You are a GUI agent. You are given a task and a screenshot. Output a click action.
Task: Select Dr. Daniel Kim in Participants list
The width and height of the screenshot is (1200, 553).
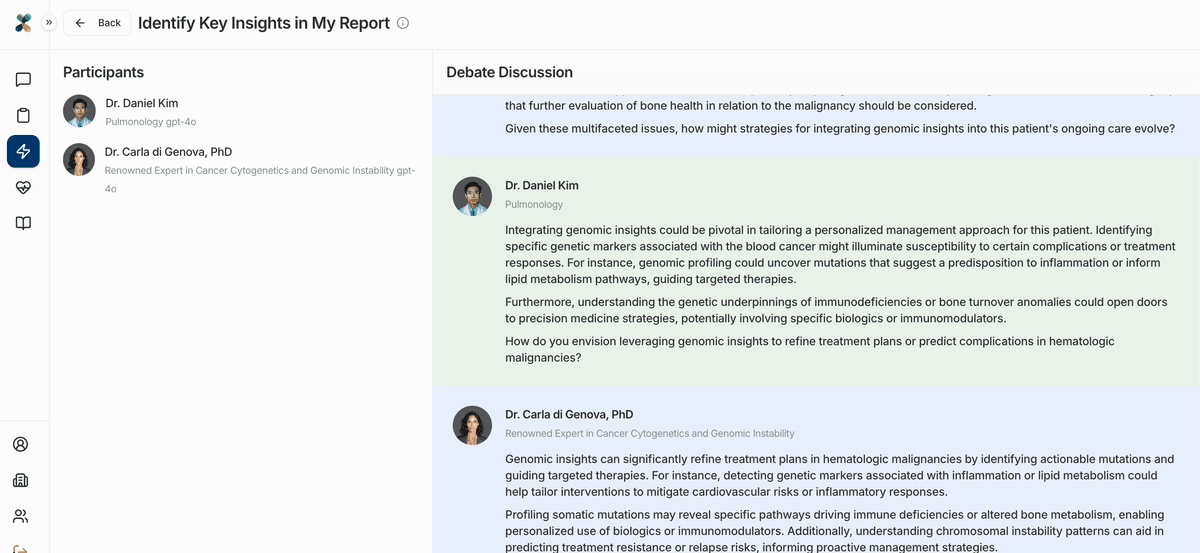[x=142, y=103]
